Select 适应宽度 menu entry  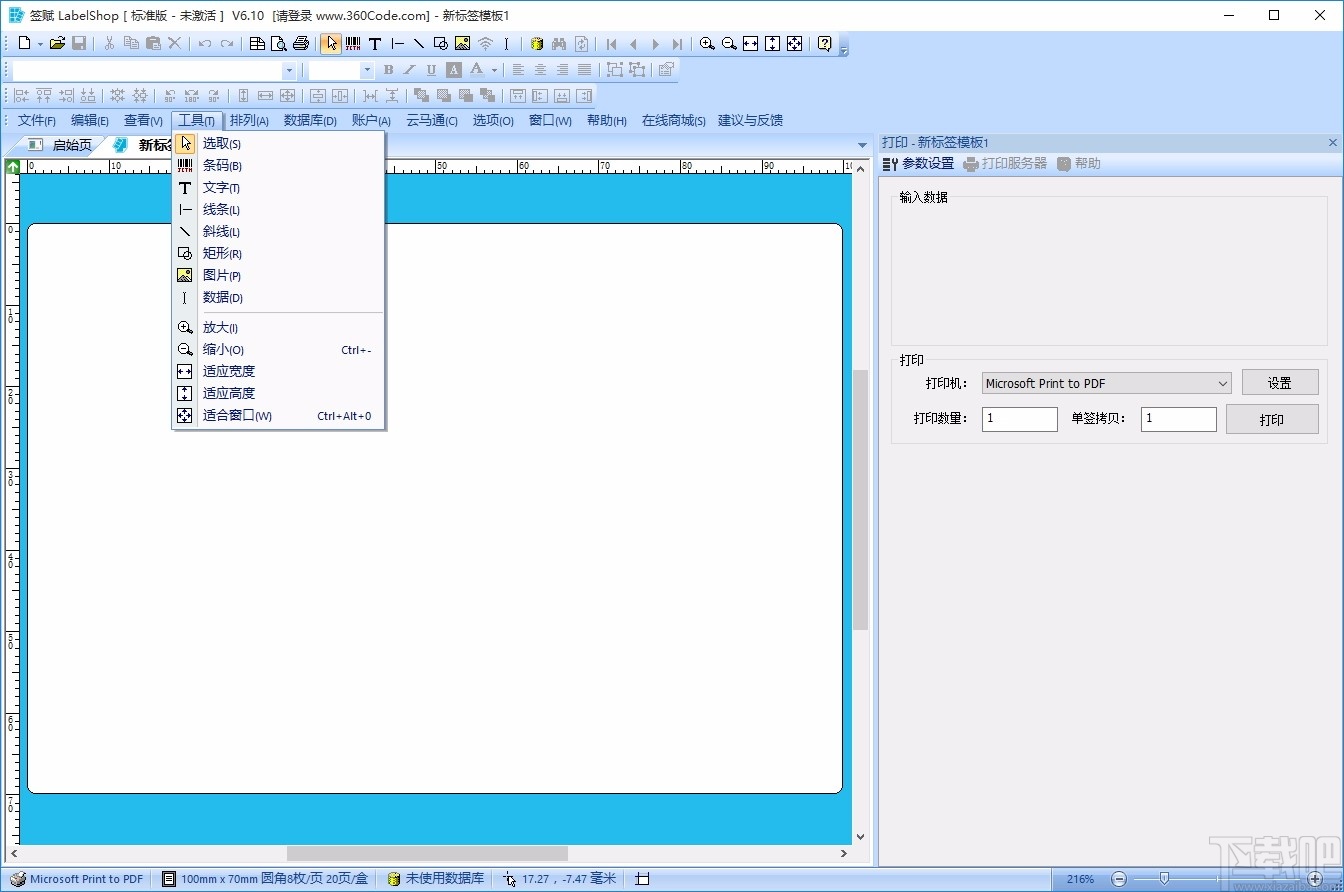point(279,372)
